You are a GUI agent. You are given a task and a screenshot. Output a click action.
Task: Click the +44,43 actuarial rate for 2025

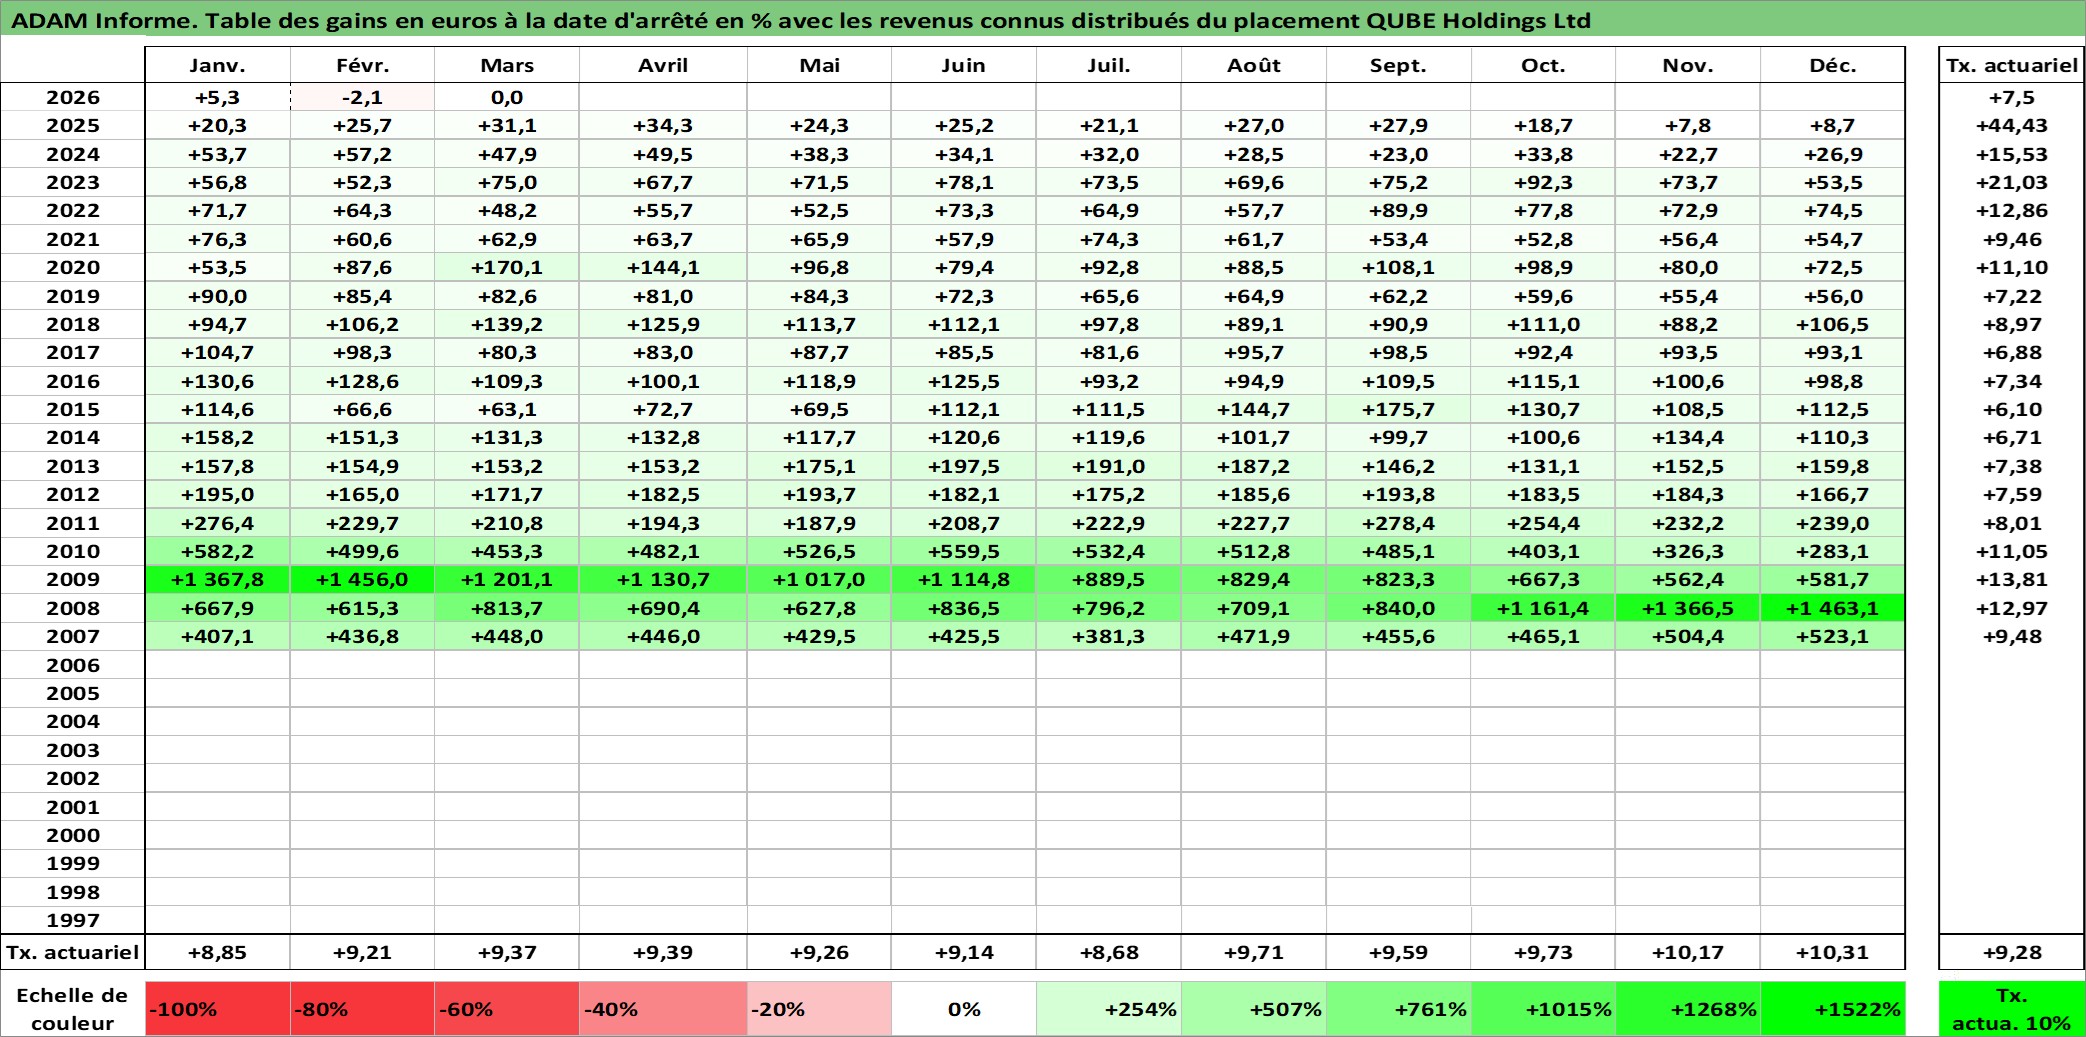pos(2012,125)
